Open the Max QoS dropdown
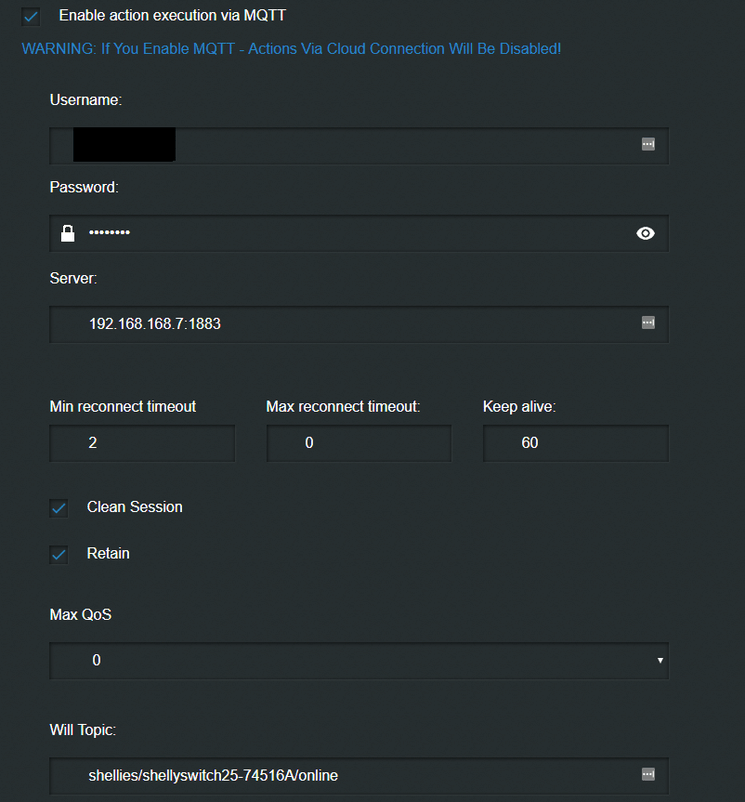Image resolution: width=745 pixels, height=802 pixels. click(359, 660)
